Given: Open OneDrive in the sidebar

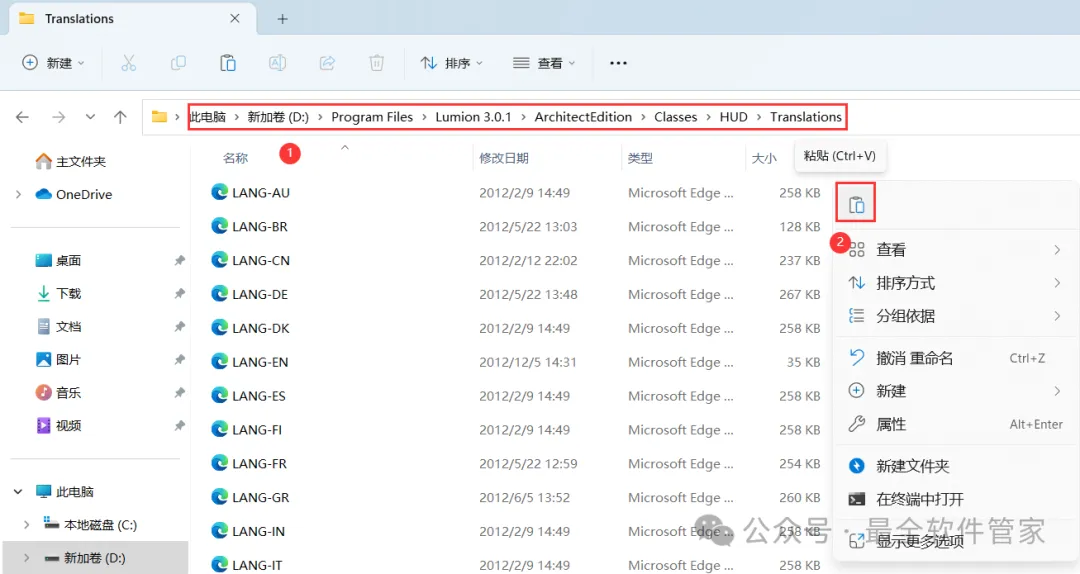Looking at the screenshot, I should coord(74,194).
